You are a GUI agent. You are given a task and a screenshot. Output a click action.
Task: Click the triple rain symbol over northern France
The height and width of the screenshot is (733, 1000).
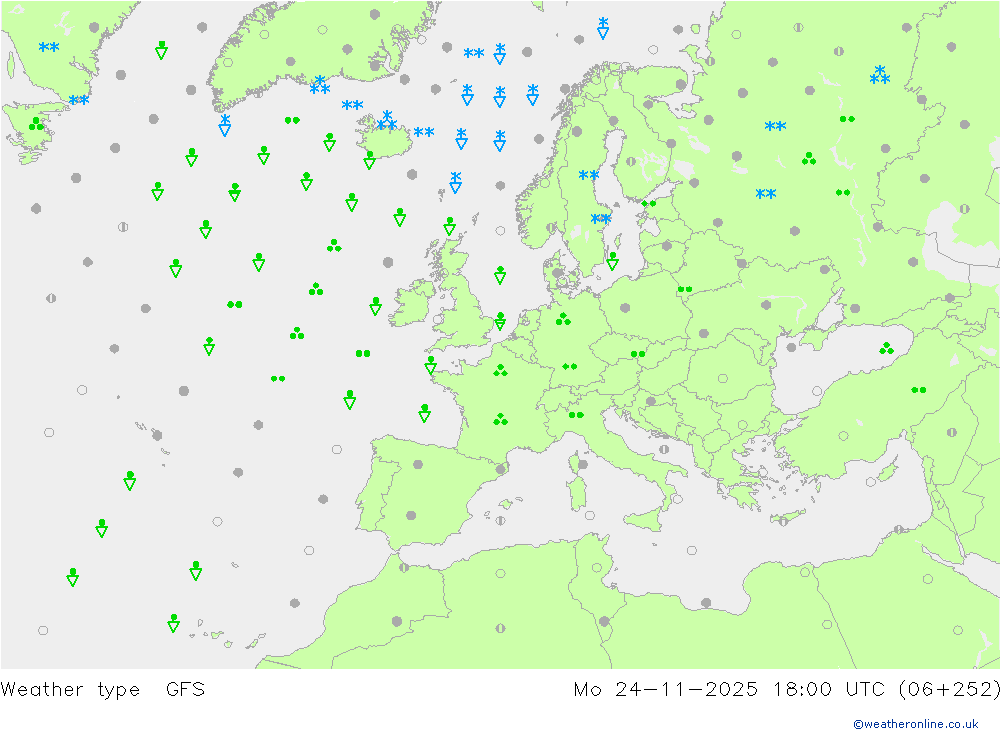[x=501, y=370]
